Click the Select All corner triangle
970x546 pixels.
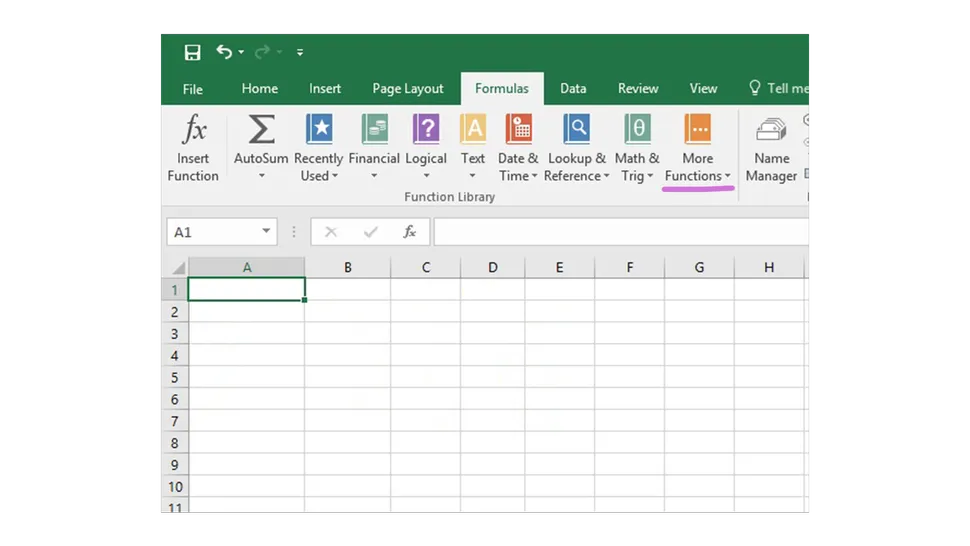click(177, 268)
